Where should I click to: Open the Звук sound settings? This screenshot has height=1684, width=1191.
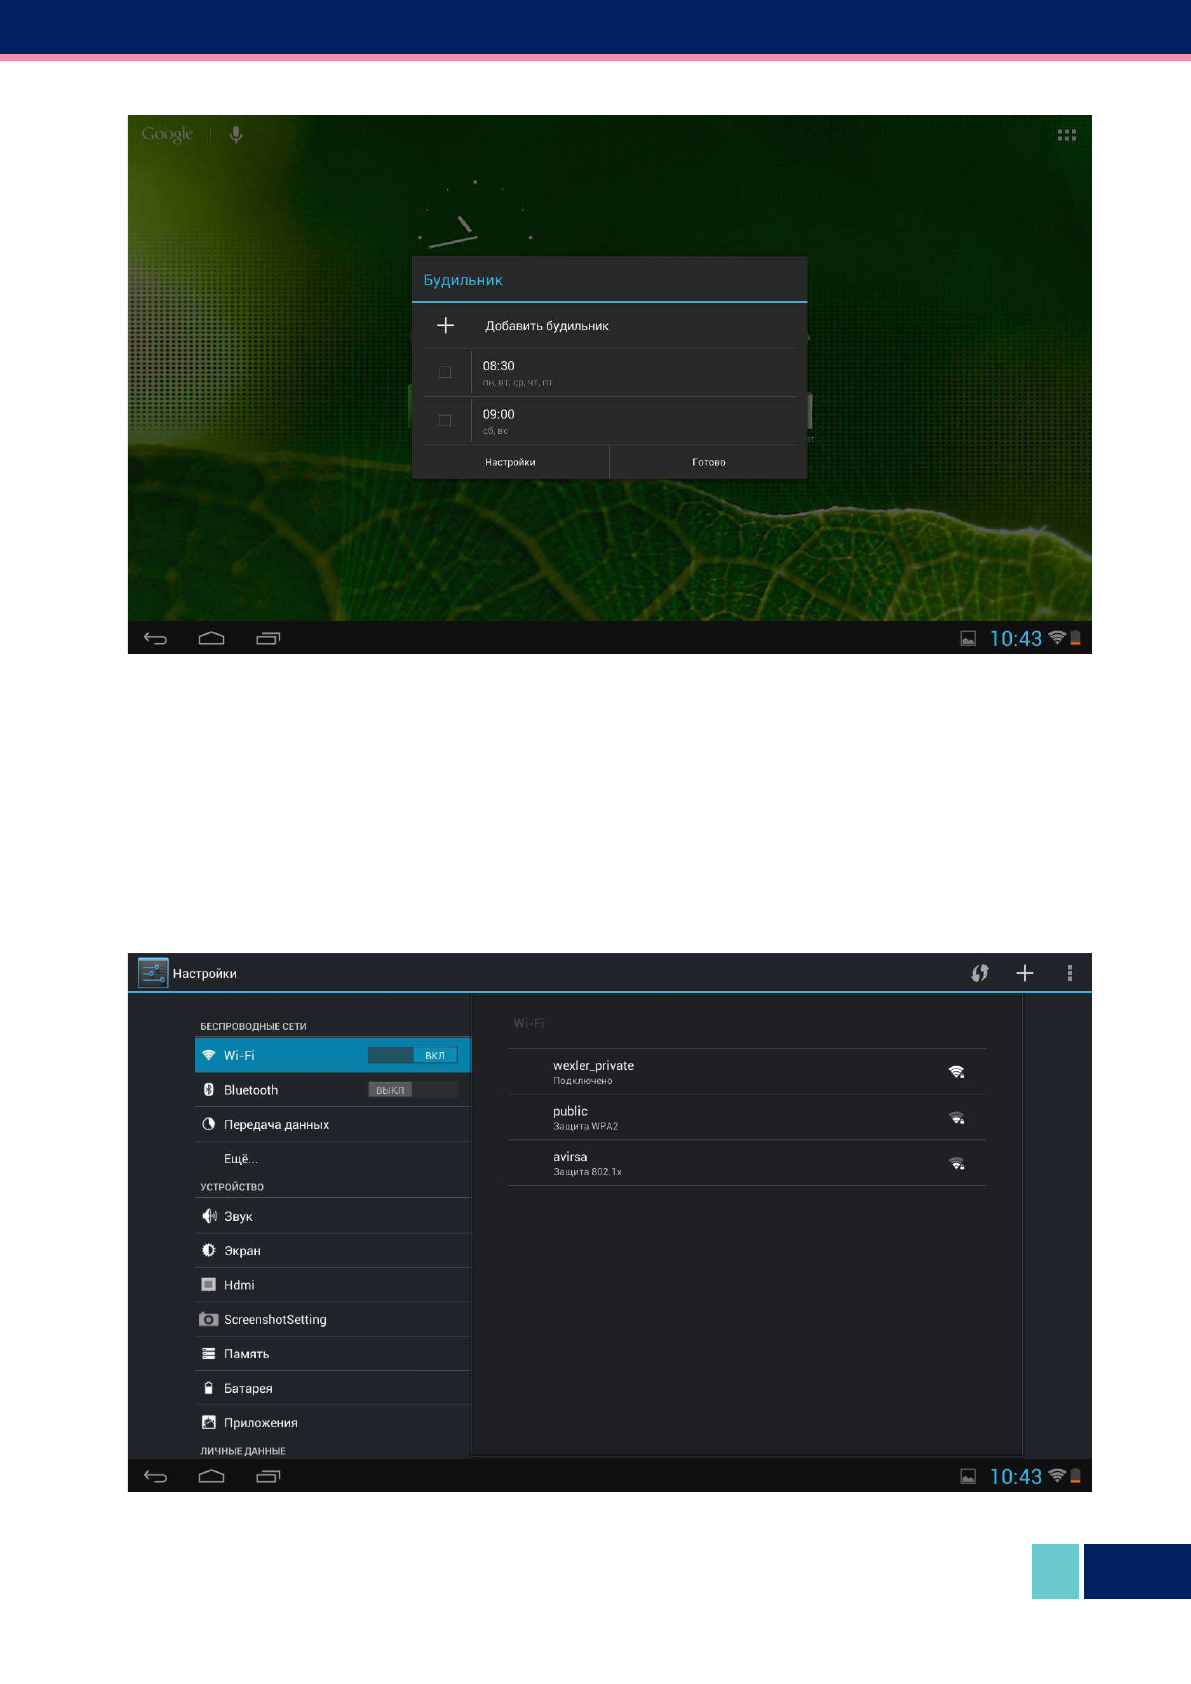coord(238,1216)
